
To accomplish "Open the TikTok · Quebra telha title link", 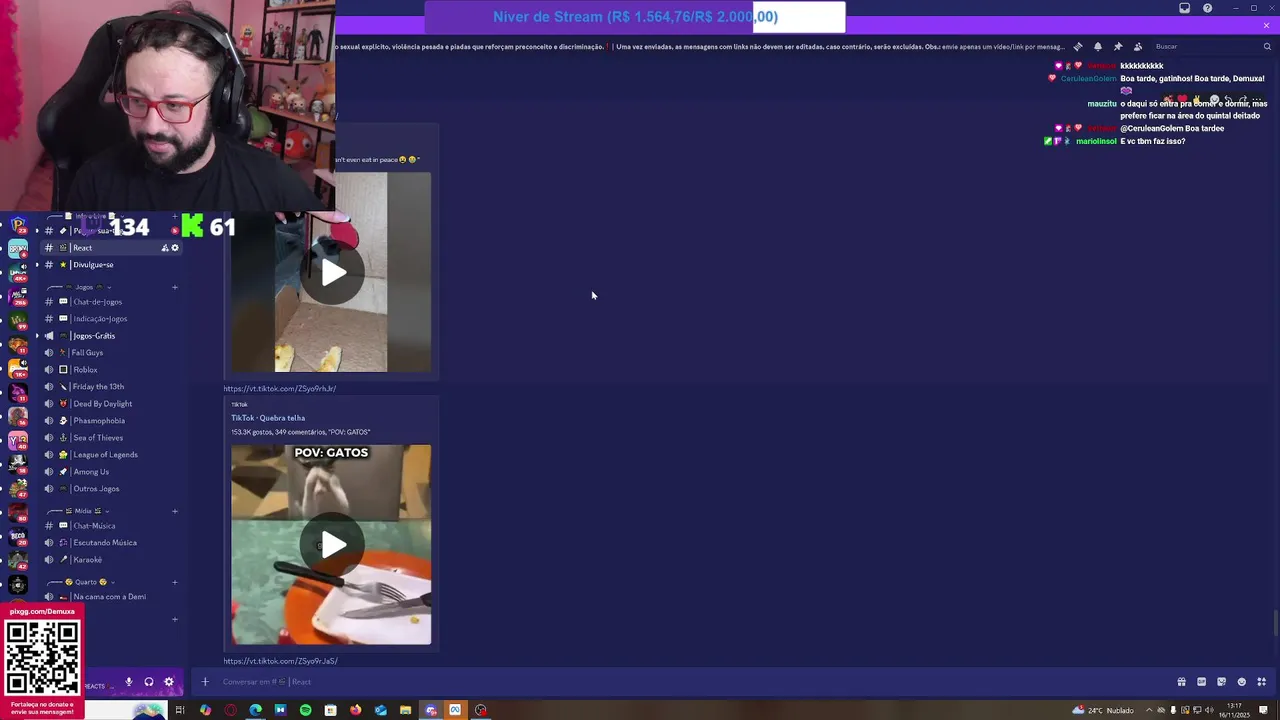I will [x=268, y=418].
